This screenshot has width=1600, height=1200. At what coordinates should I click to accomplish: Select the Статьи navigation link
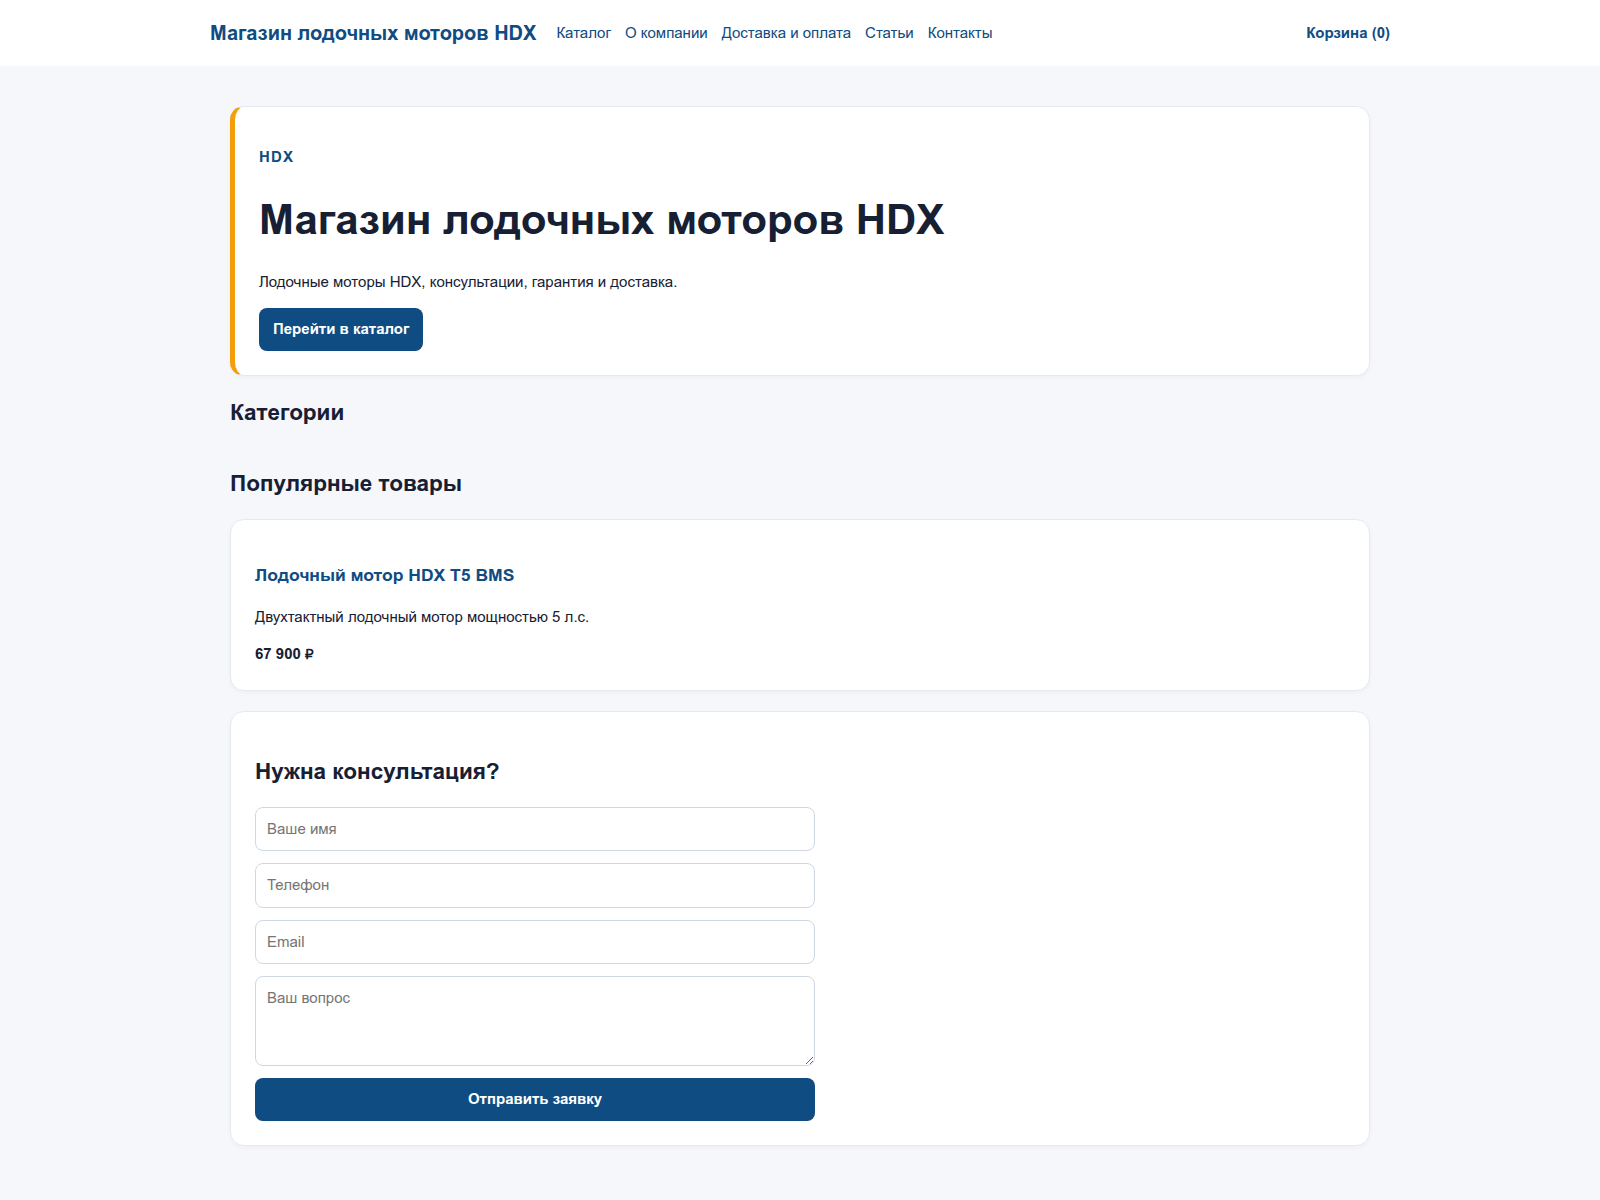(x=889, y=33)
